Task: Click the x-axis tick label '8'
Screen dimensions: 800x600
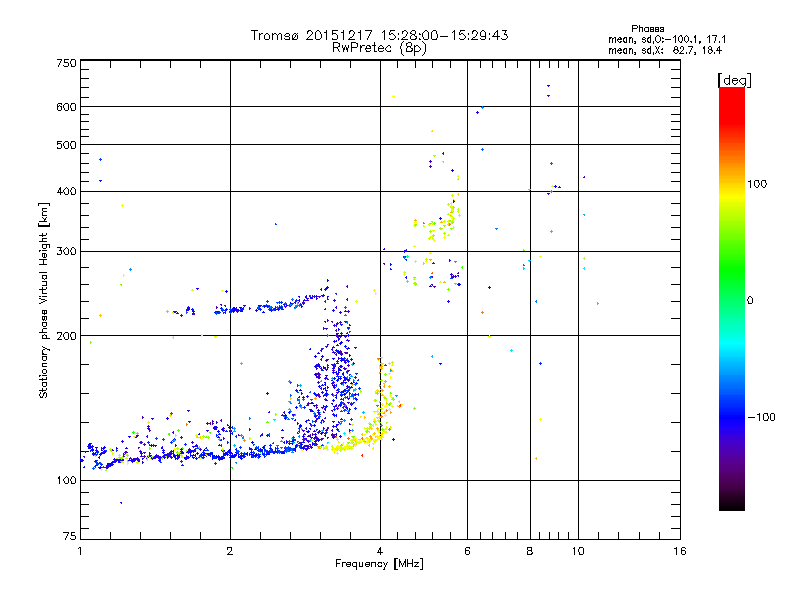Action: coord(530,551)
